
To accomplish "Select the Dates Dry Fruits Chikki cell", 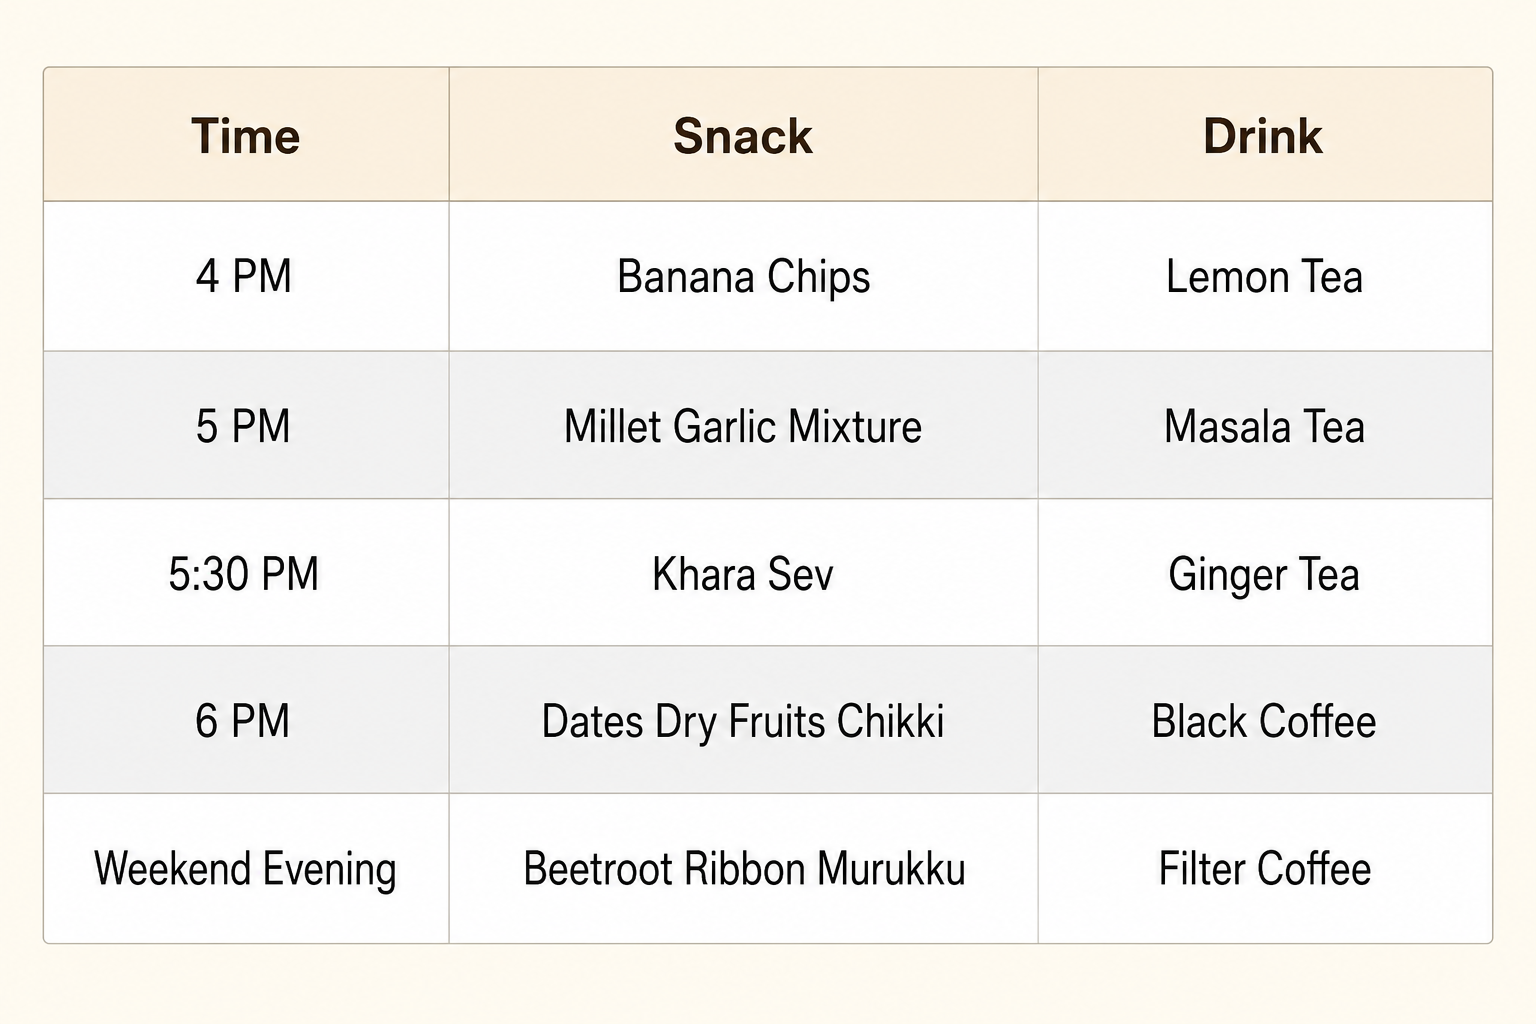I will click(743, 720).
